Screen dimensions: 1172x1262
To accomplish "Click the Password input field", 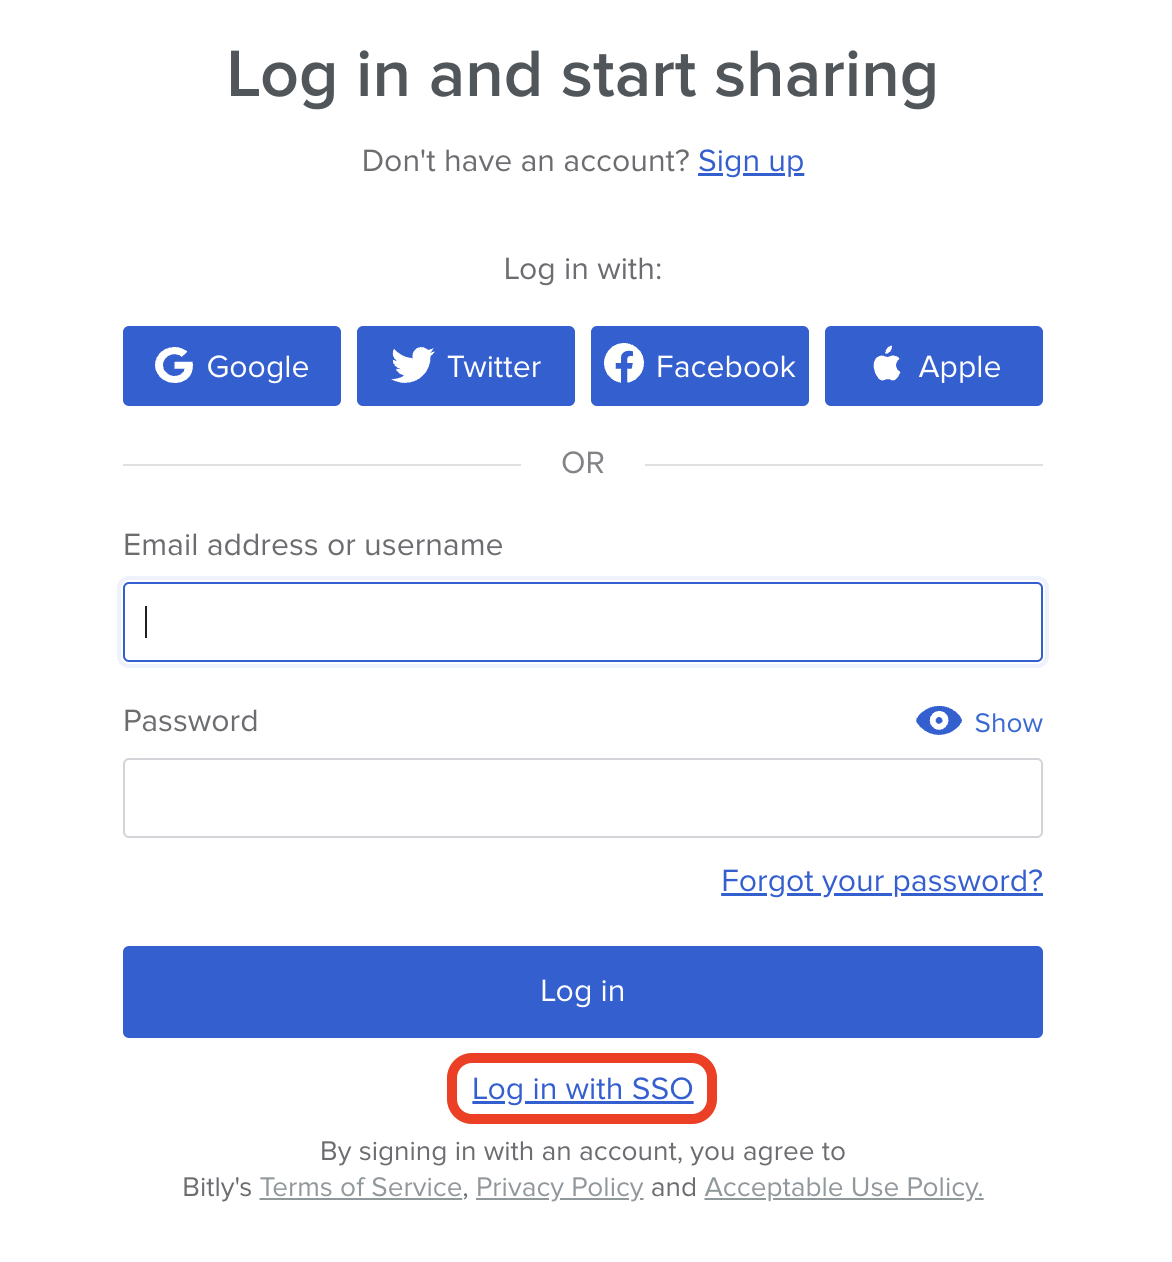I will tap(582, 797).
